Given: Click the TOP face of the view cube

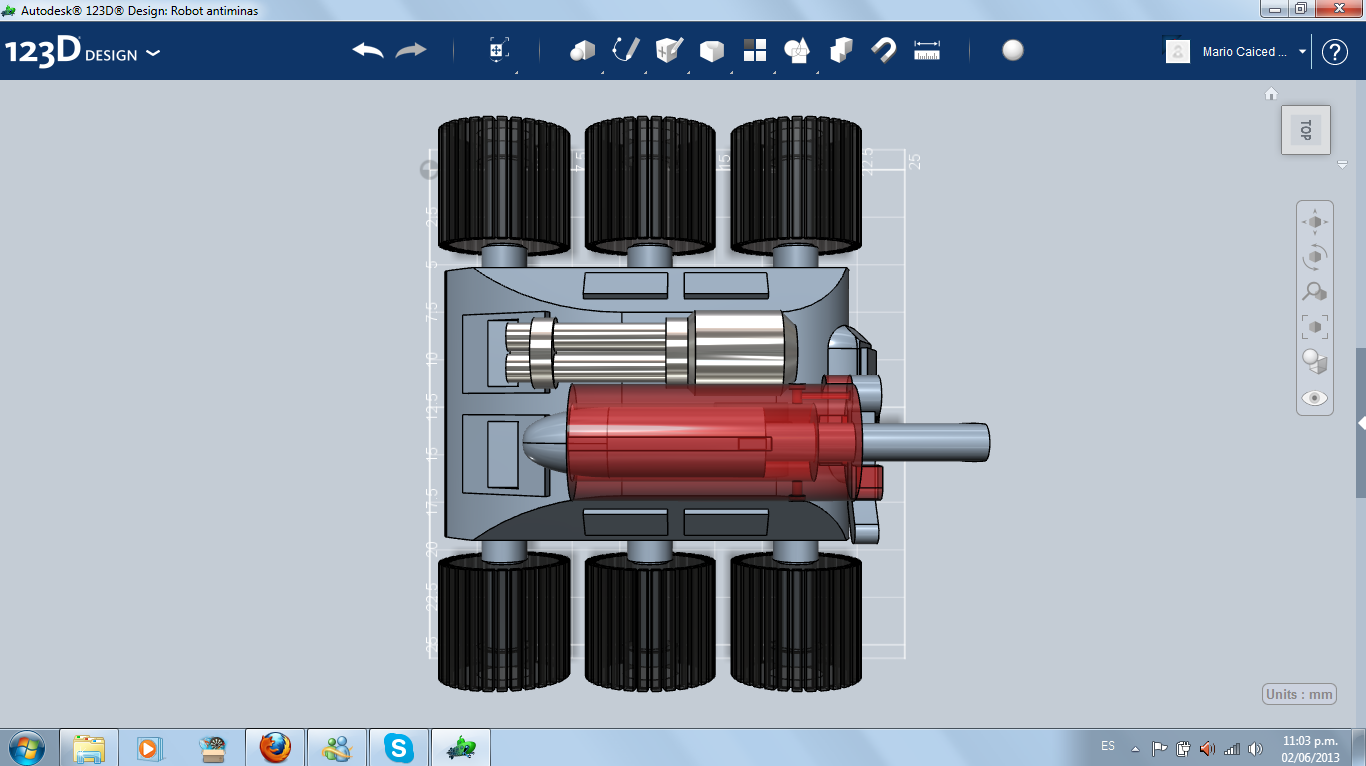Looking at the screenshot, I should pyautogui.click(x=1306, y=130).
